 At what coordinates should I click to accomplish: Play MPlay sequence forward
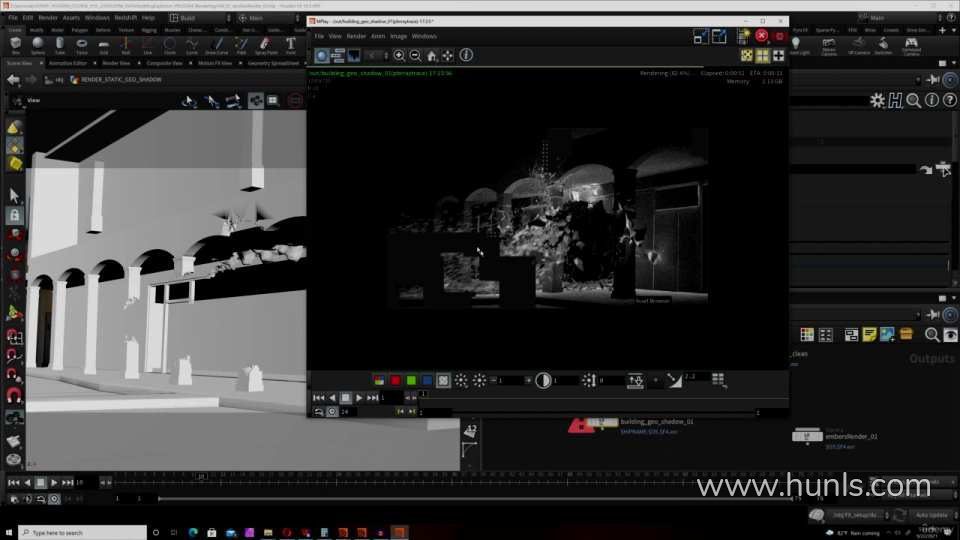(359, 398)
